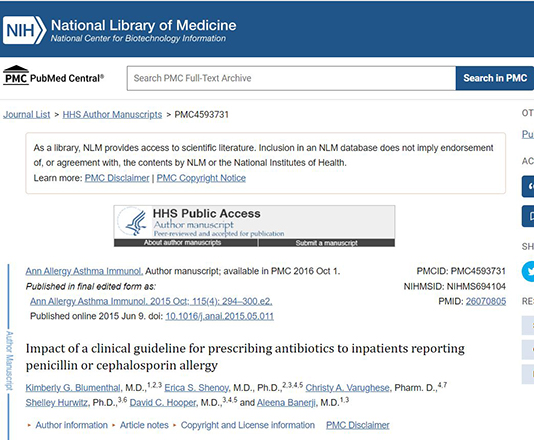Open the PMC PubMed Central logo
Screen dimensions: 534x440
tap(53, 75)
